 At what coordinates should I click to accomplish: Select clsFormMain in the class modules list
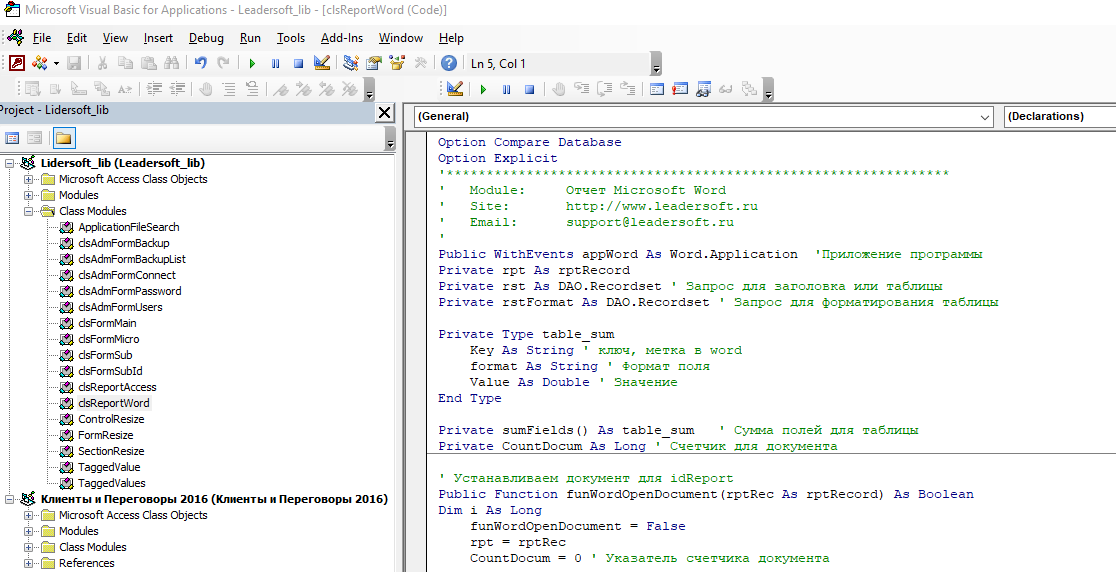(x=107, y=323)
